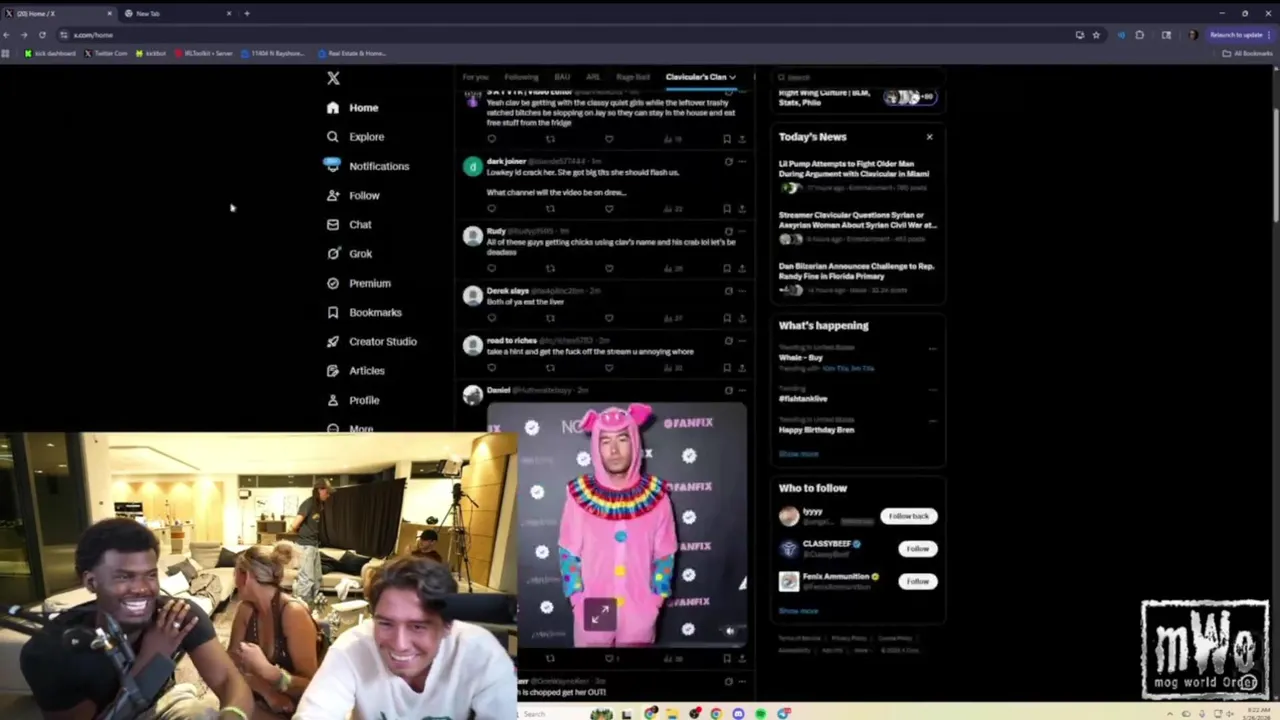
Task: Show more under What's happening
Action: click(x=798, y=454)
